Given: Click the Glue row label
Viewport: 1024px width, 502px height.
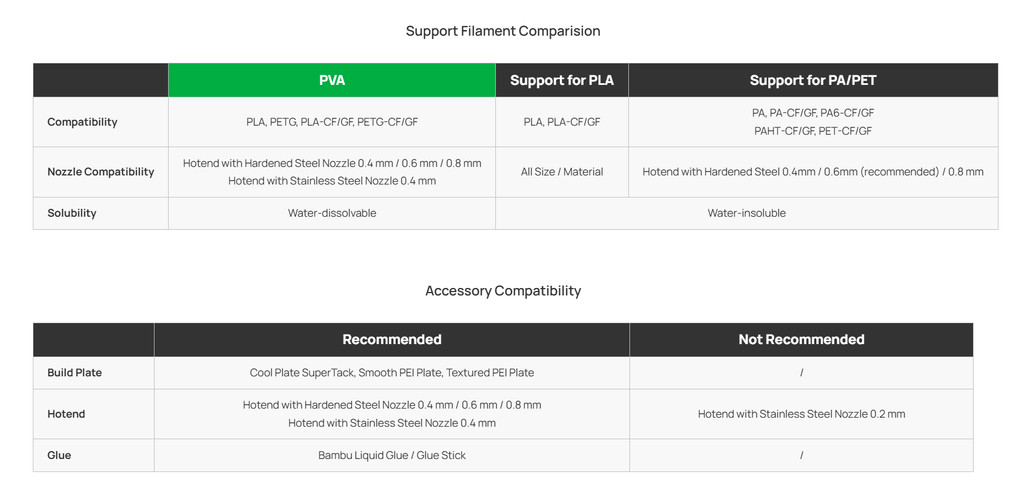Looking at the screenshot, I should pos(59,455).
